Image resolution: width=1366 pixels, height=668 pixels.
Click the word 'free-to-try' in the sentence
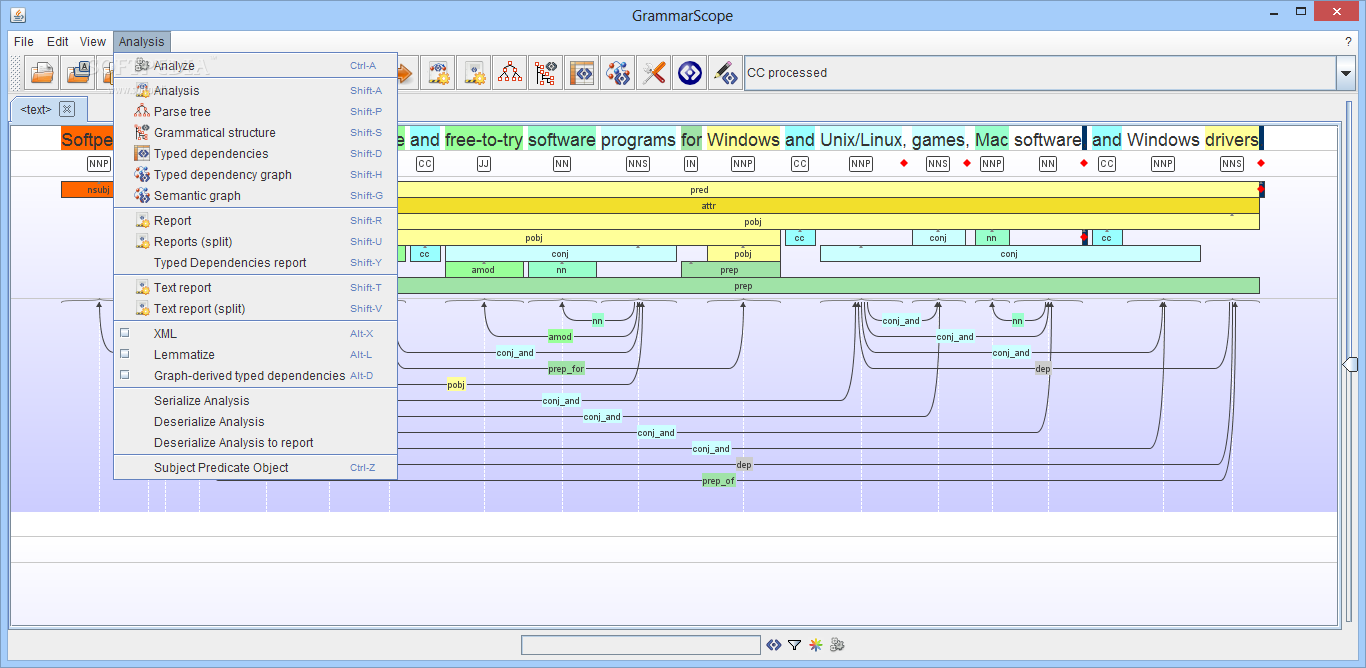tap(484, 140)
